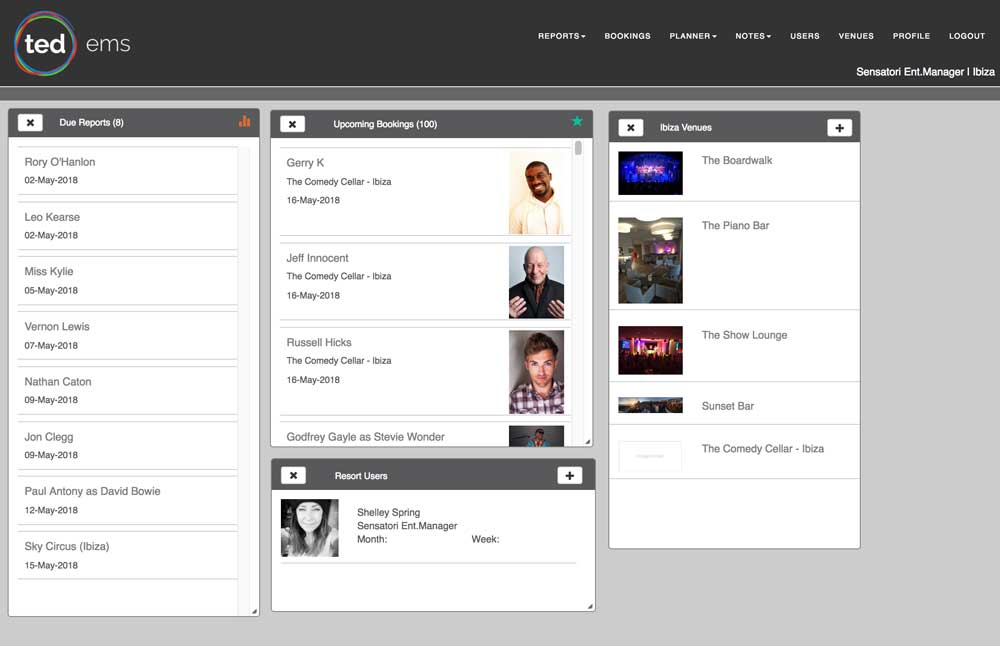Close the Due Reports panel

coord(30,122)
